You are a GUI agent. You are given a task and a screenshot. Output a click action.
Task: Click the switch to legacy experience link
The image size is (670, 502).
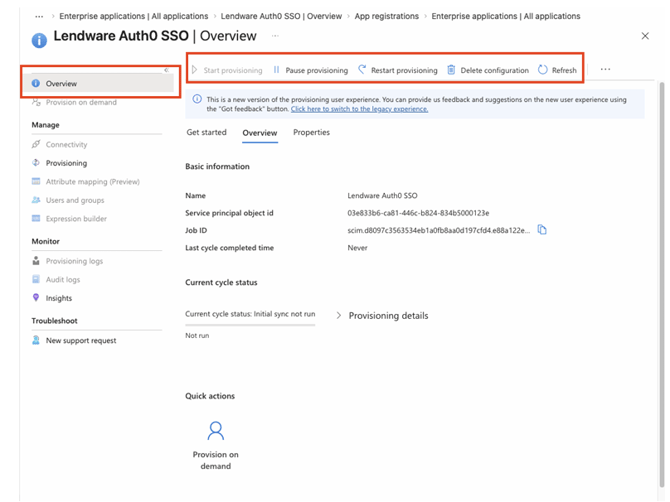[x=359, y=109]
